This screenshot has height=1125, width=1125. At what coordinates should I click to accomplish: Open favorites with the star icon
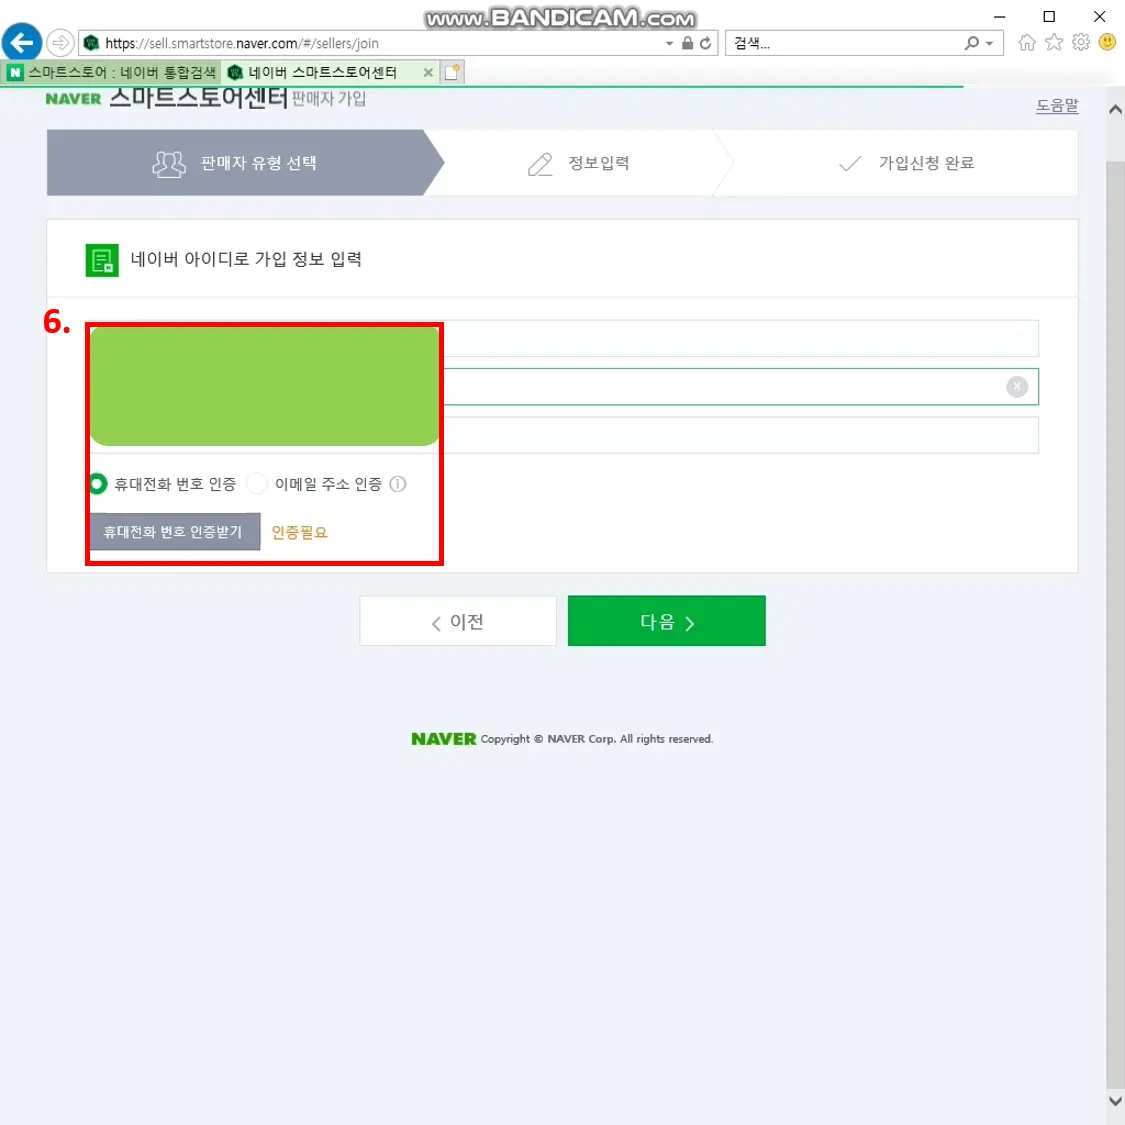click(1053, 42)
